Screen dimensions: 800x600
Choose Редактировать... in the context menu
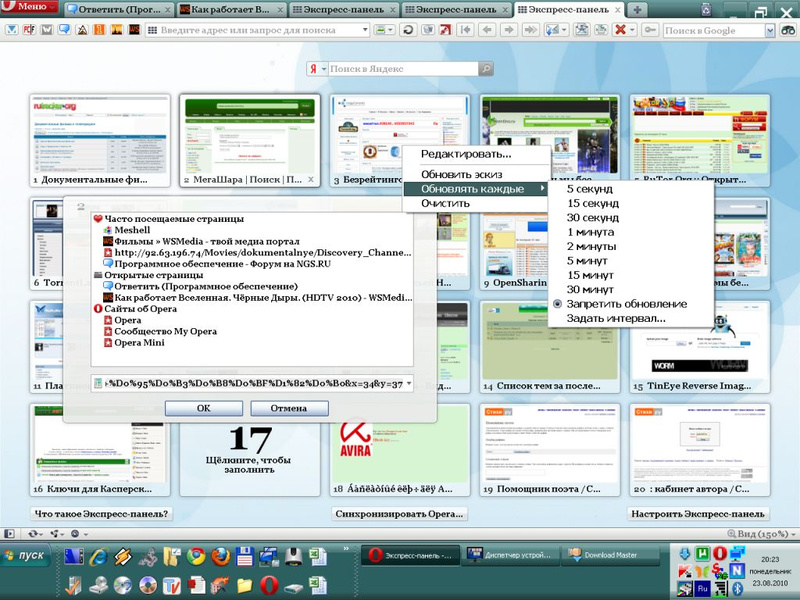[466, 154]
